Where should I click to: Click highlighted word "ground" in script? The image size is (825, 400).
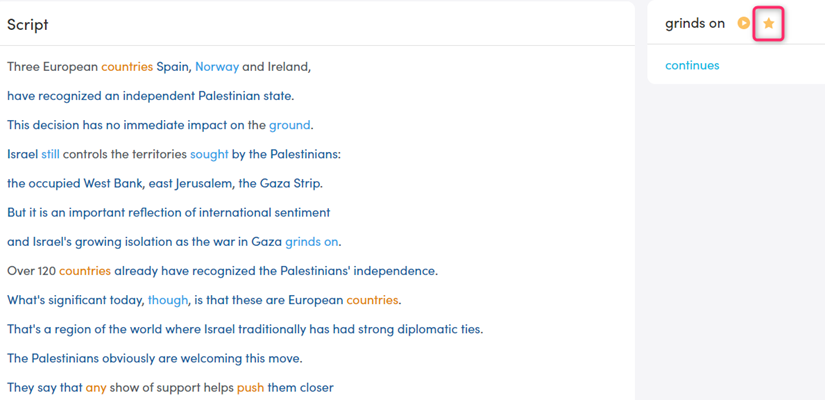click(x=289, y=125)
